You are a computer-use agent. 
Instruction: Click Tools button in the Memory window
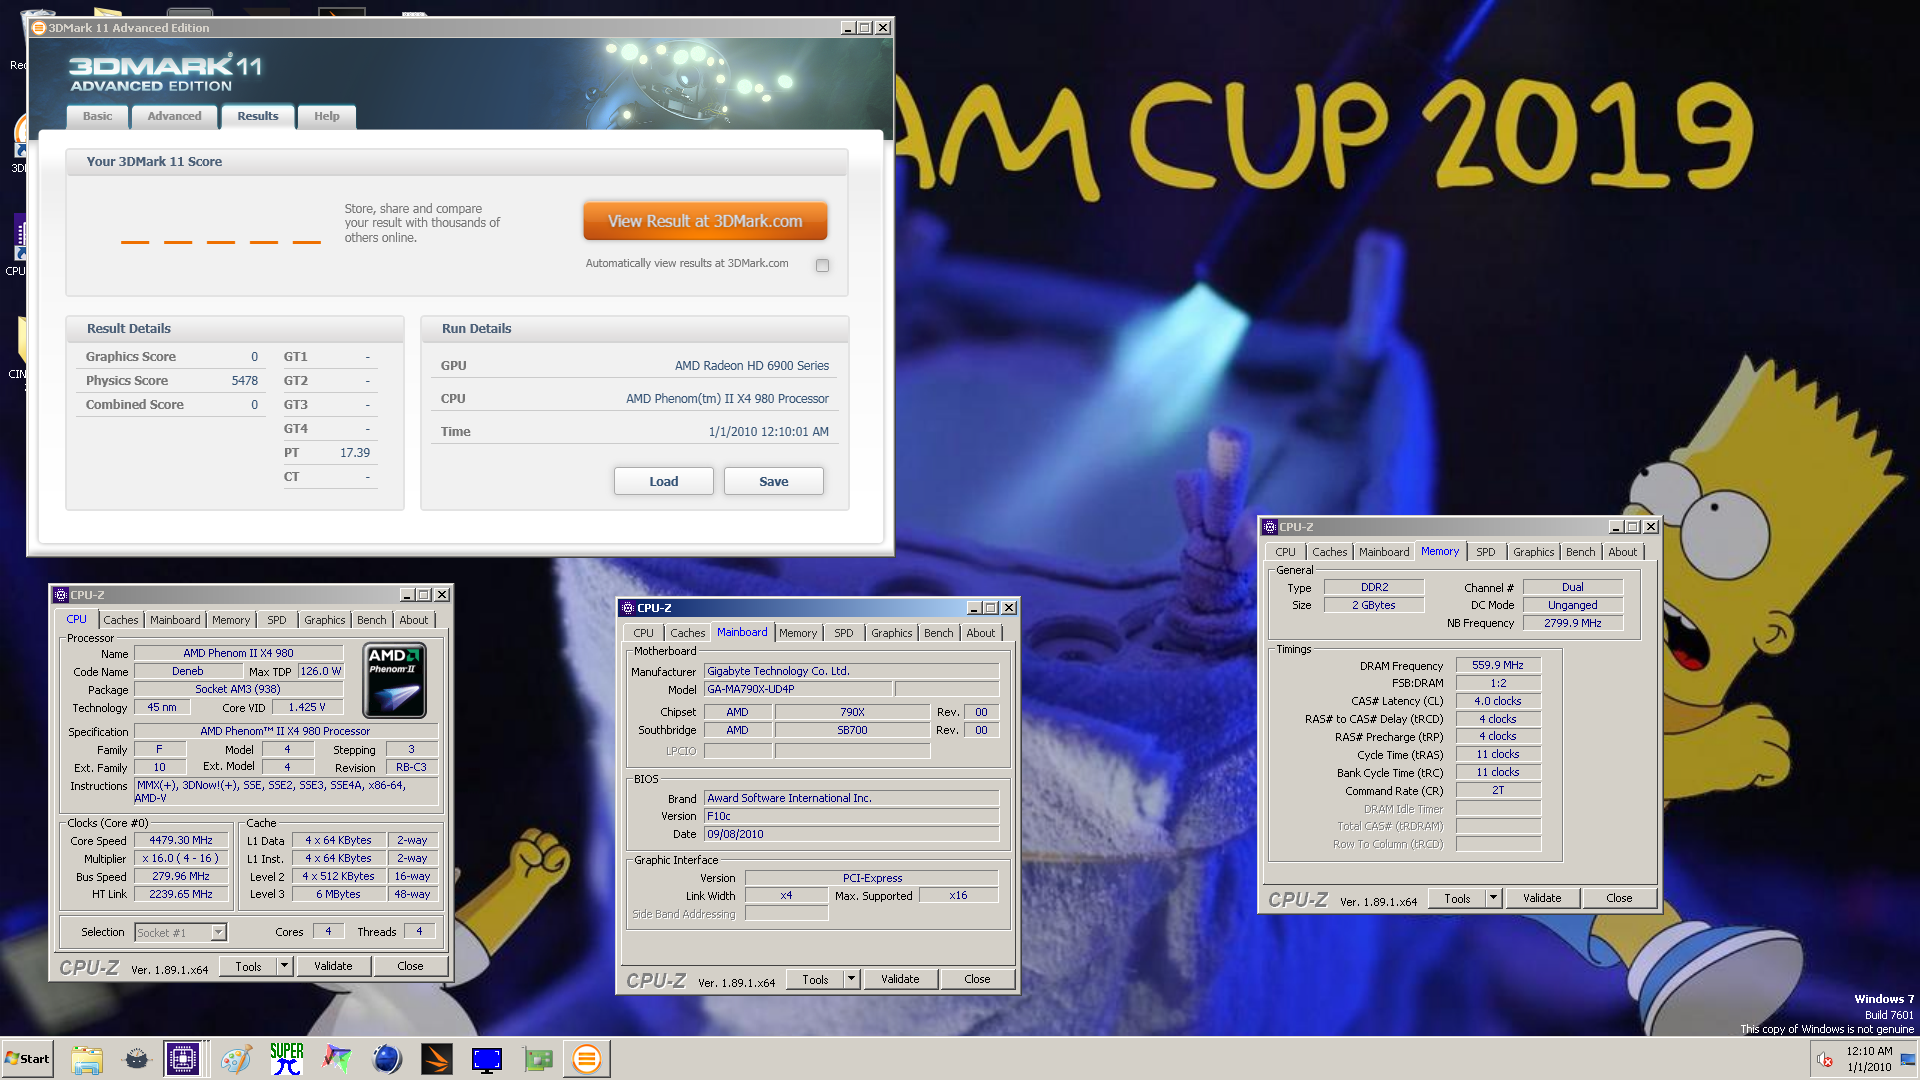[x=1457, y=898]
